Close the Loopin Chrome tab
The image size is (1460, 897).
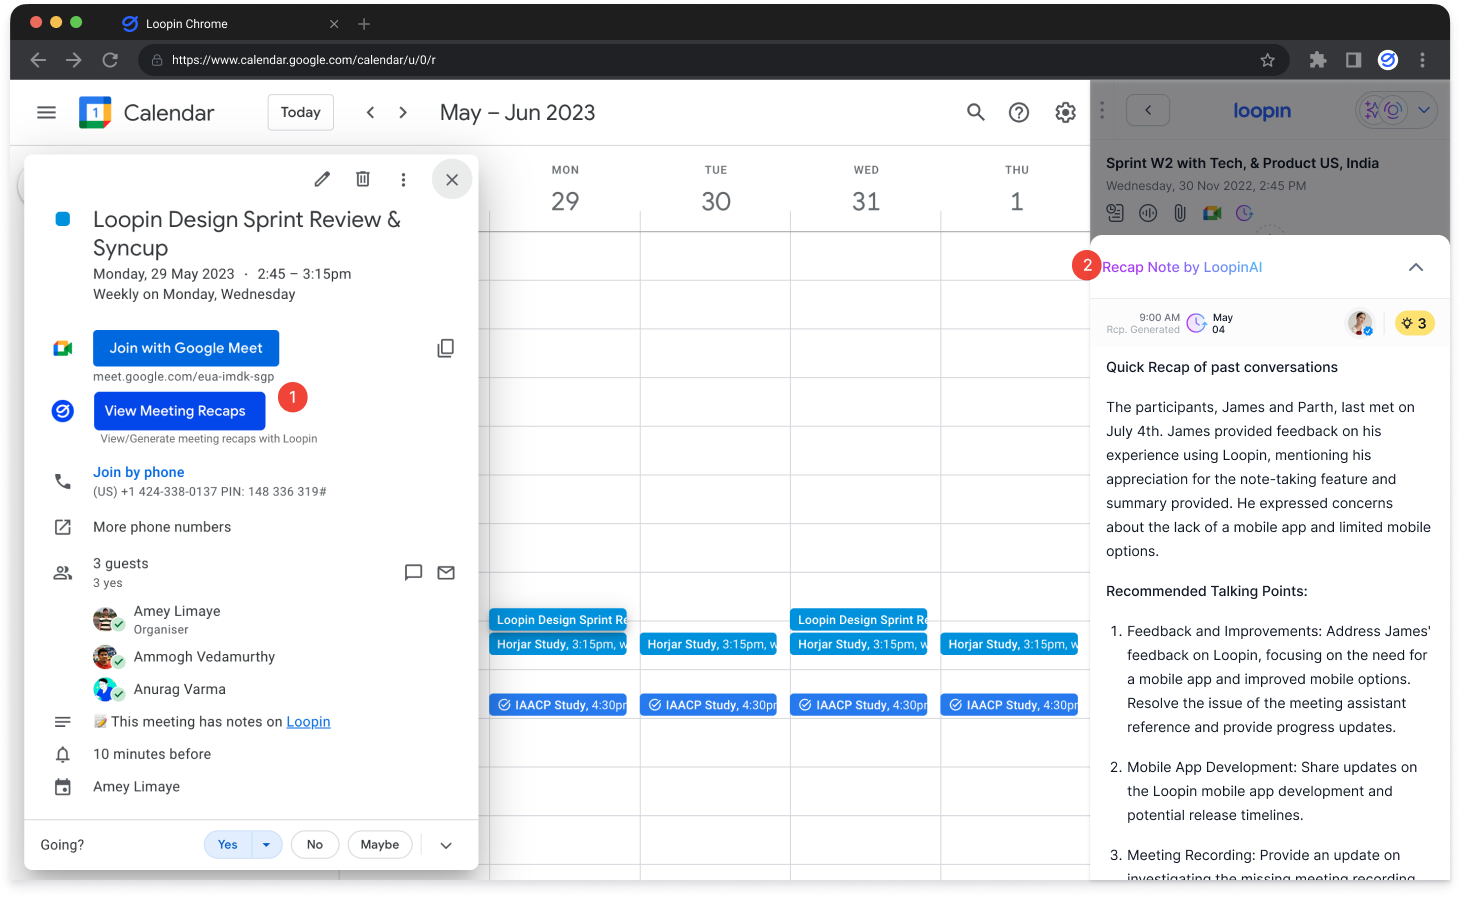click(334, 24)
